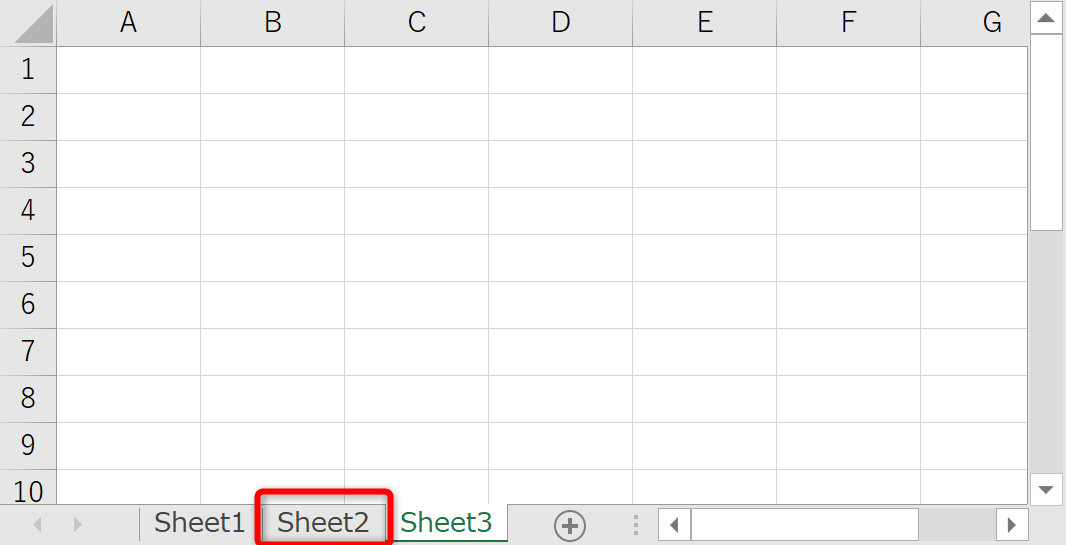
Task: Click horizontal scrollbar left arrow
Action: tap(674, 525)
